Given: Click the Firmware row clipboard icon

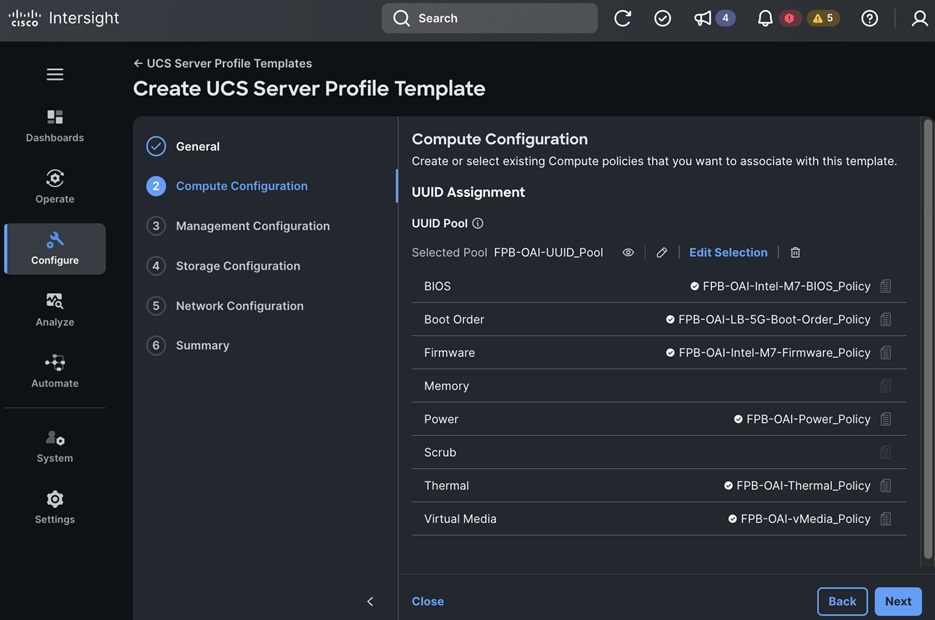Looking at the screenshot, I should tap(886, 353).
